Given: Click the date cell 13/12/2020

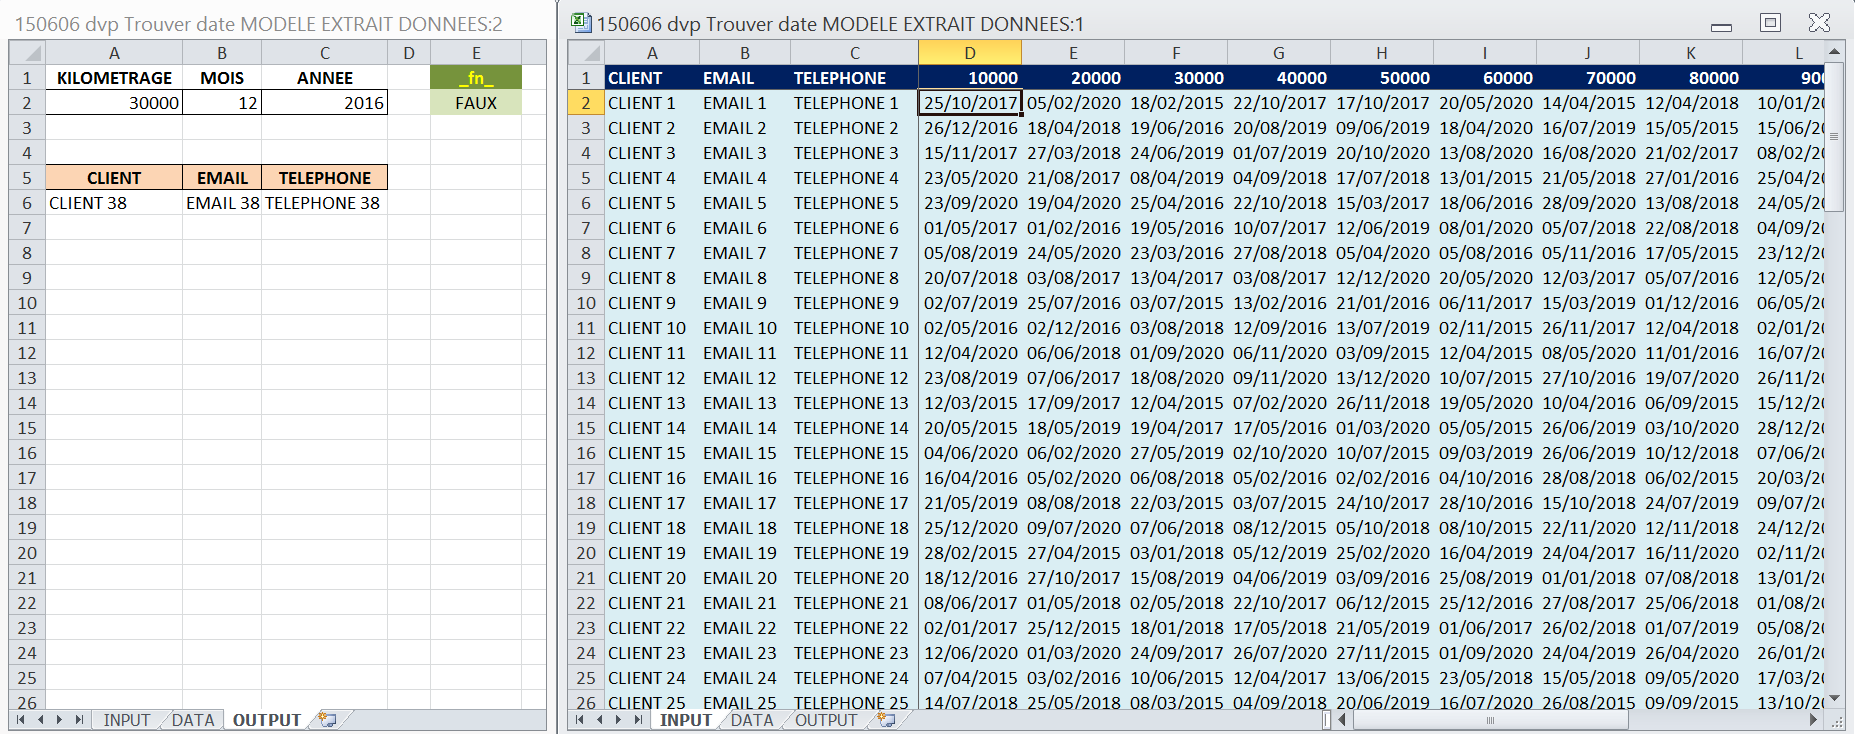Looking at the screenshot, I should [x=1382, y=378].
